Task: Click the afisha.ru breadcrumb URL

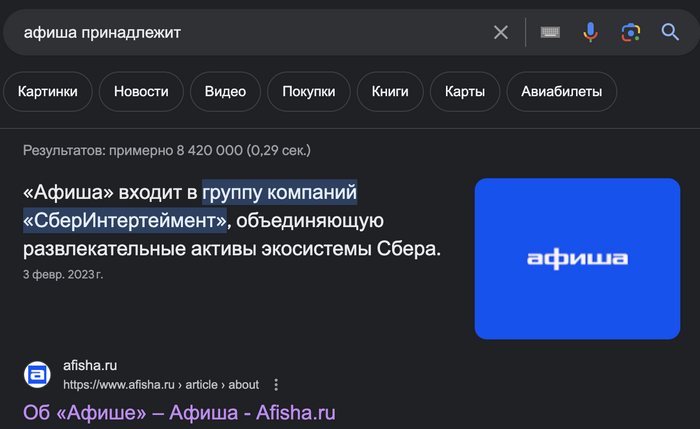Action: tap(160, 384)
